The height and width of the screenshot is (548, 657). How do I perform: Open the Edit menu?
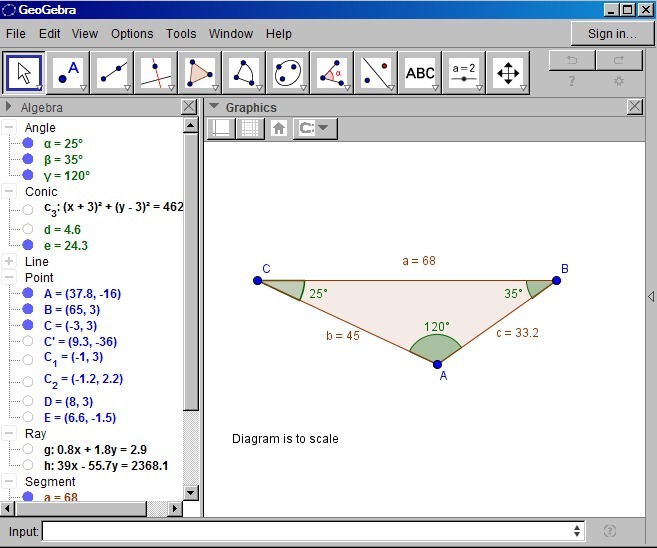click(x=49, y=34)
